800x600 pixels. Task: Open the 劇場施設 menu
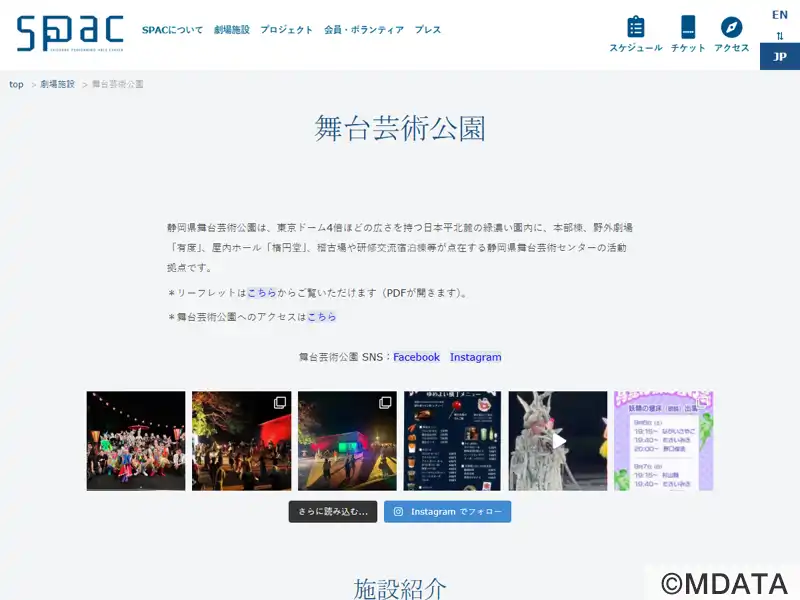tap(232, 30)
